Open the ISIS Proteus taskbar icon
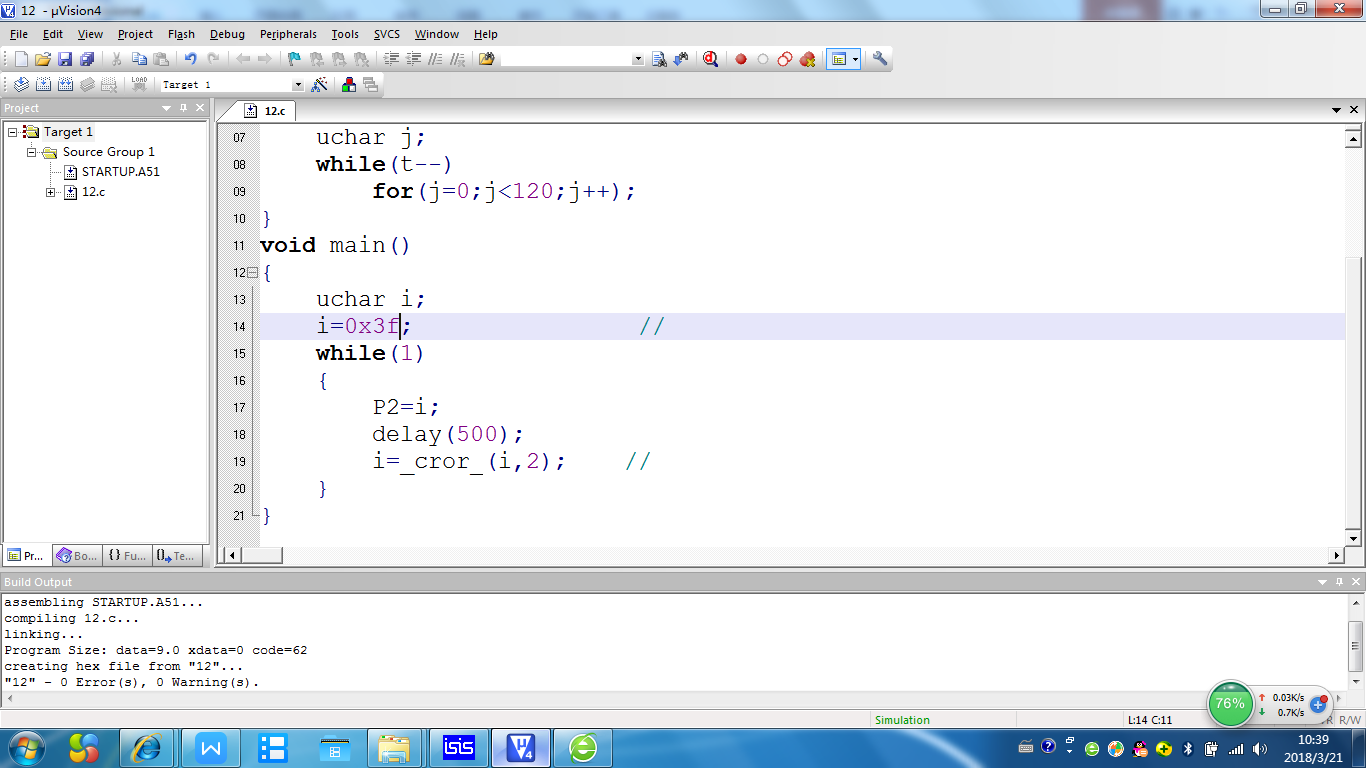 (458, 747)
